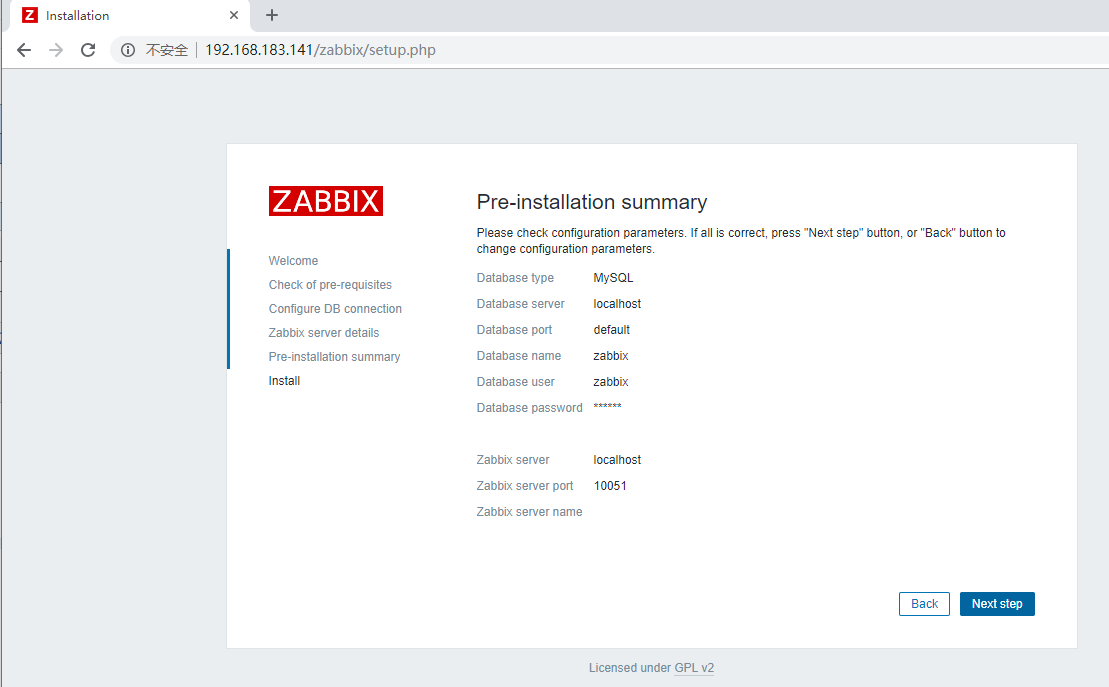The image size is (1109, 687).
Task: Open site info via the circled-i icon
Action: click(128, 50)
